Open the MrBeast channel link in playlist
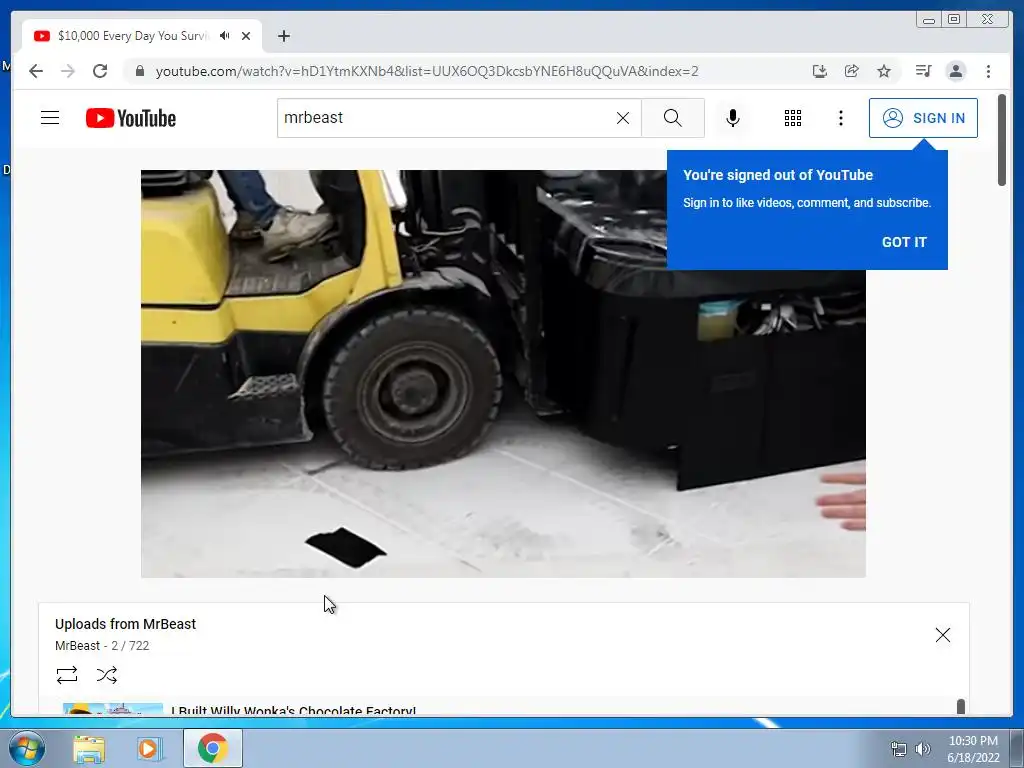 (77, 645)
